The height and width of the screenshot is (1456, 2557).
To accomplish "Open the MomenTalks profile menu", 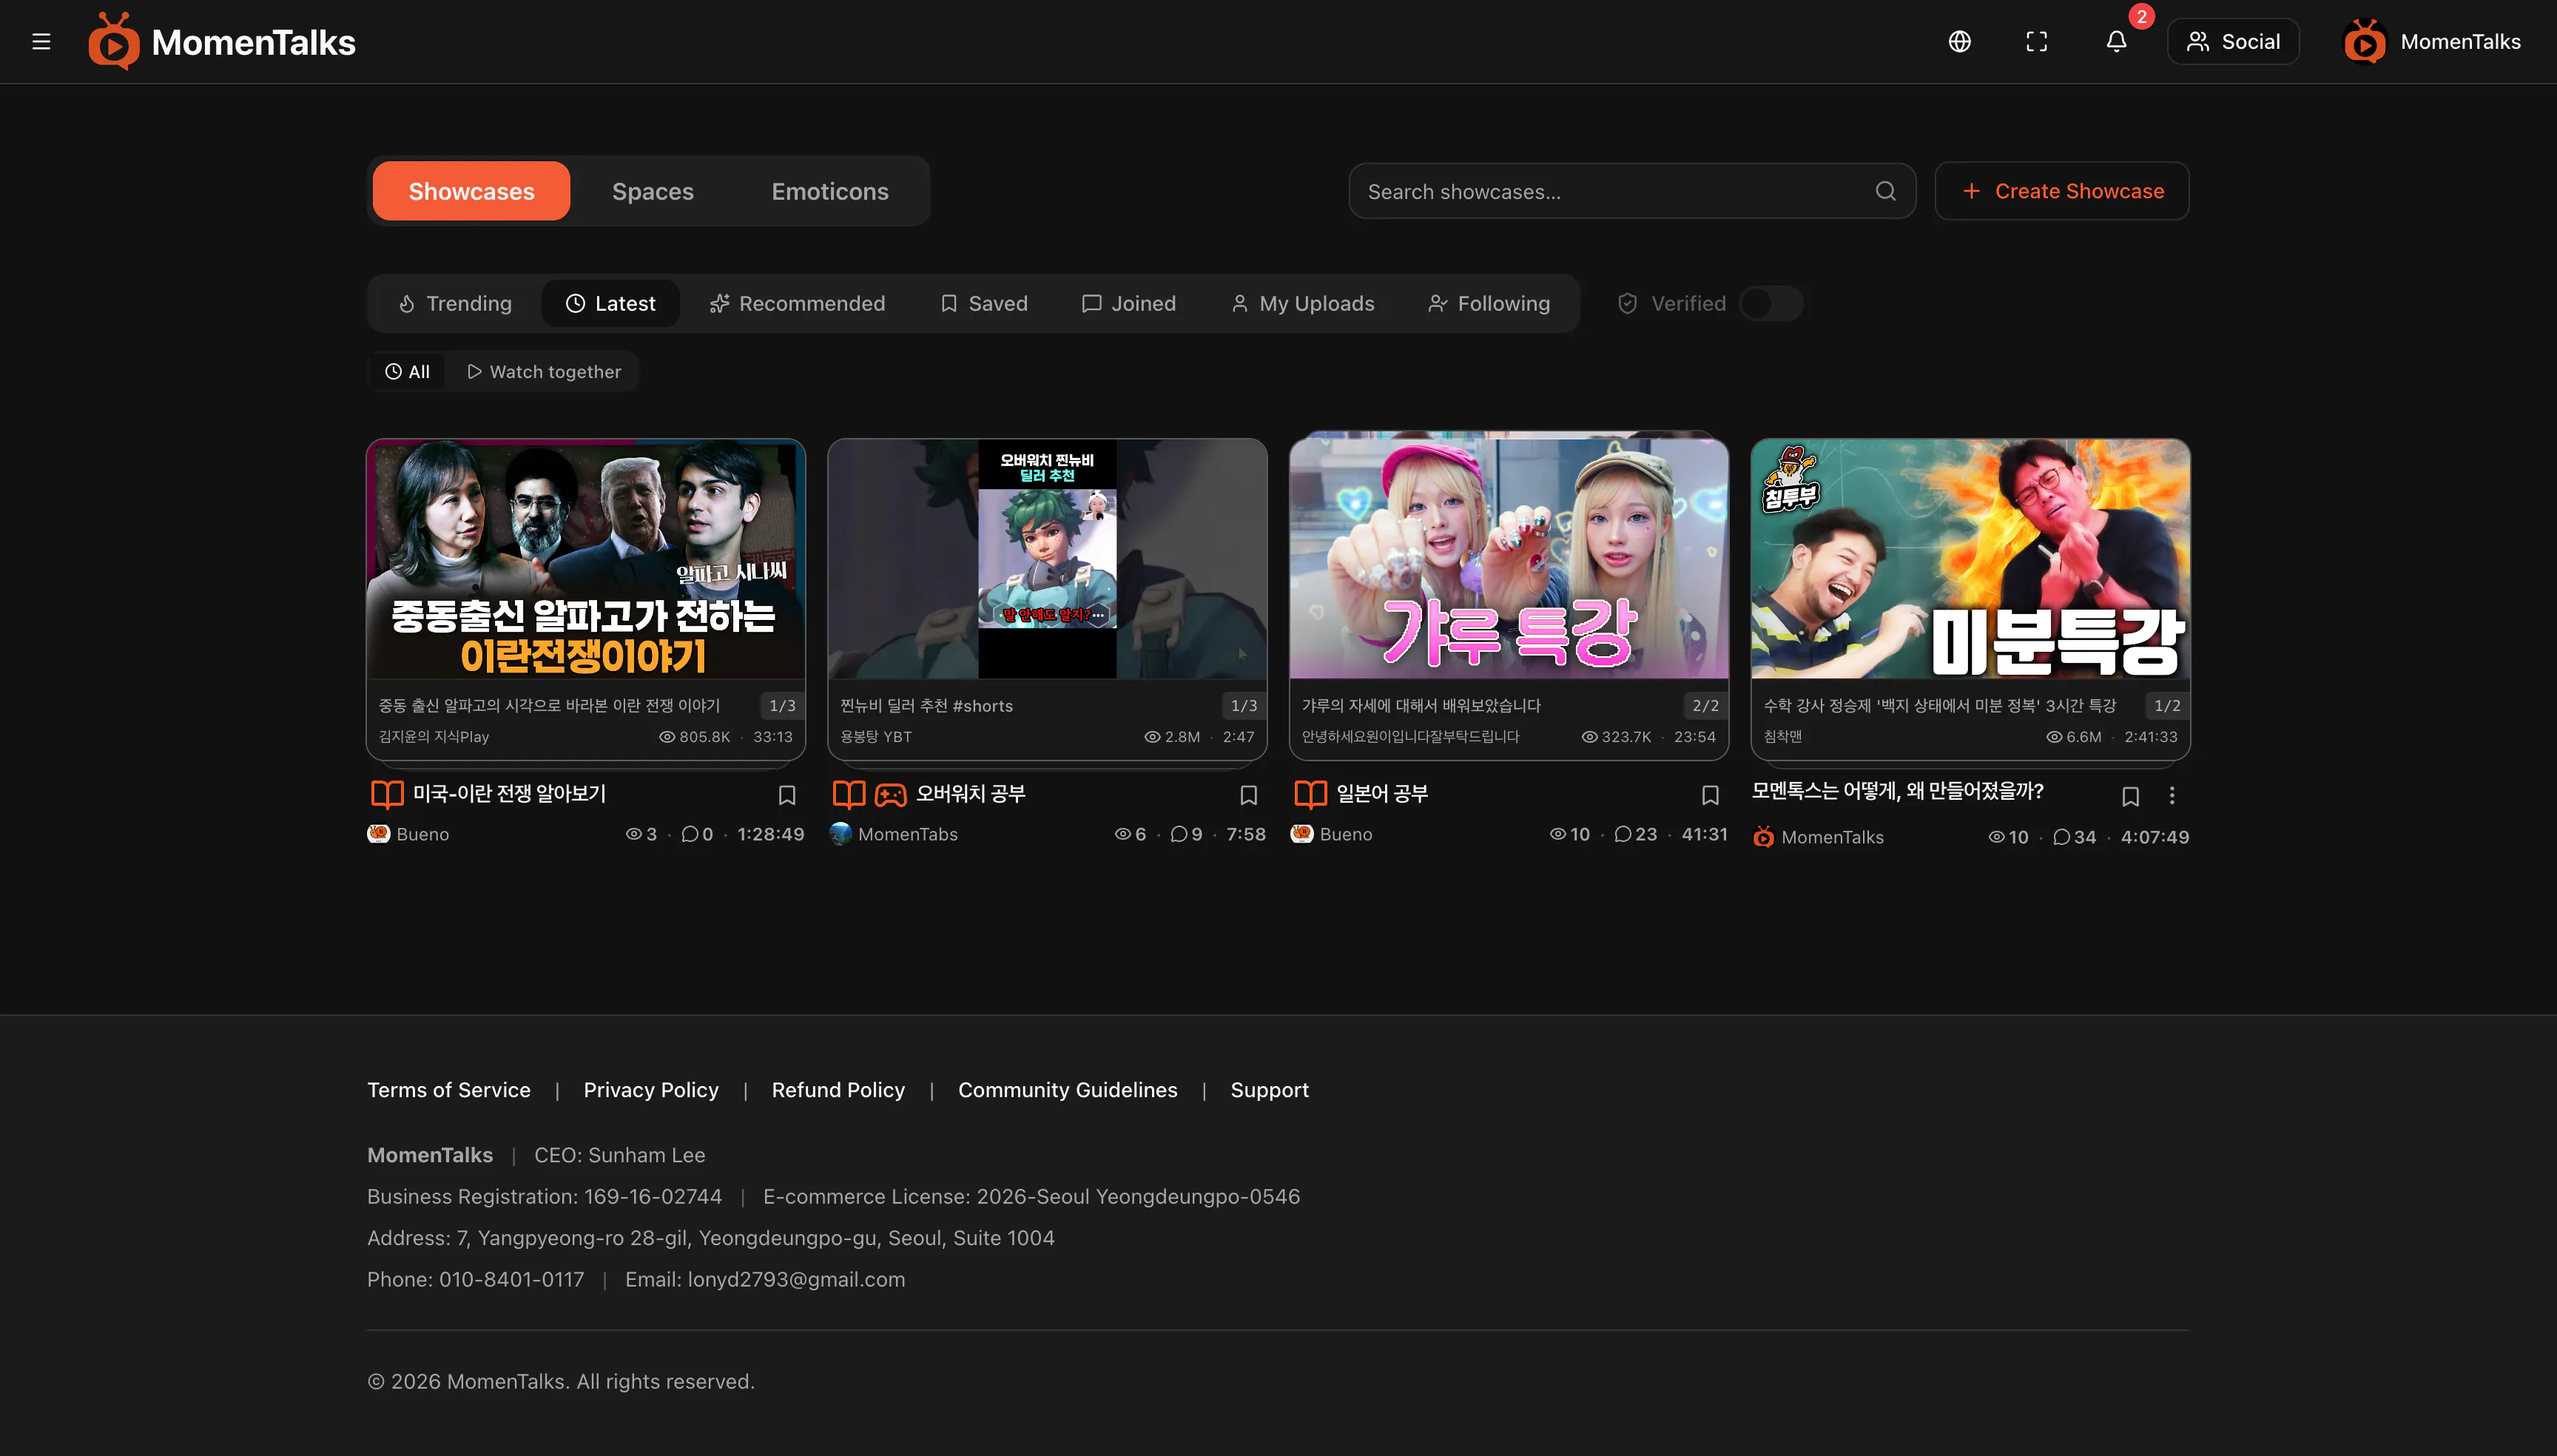I will tap(2431, 42).
